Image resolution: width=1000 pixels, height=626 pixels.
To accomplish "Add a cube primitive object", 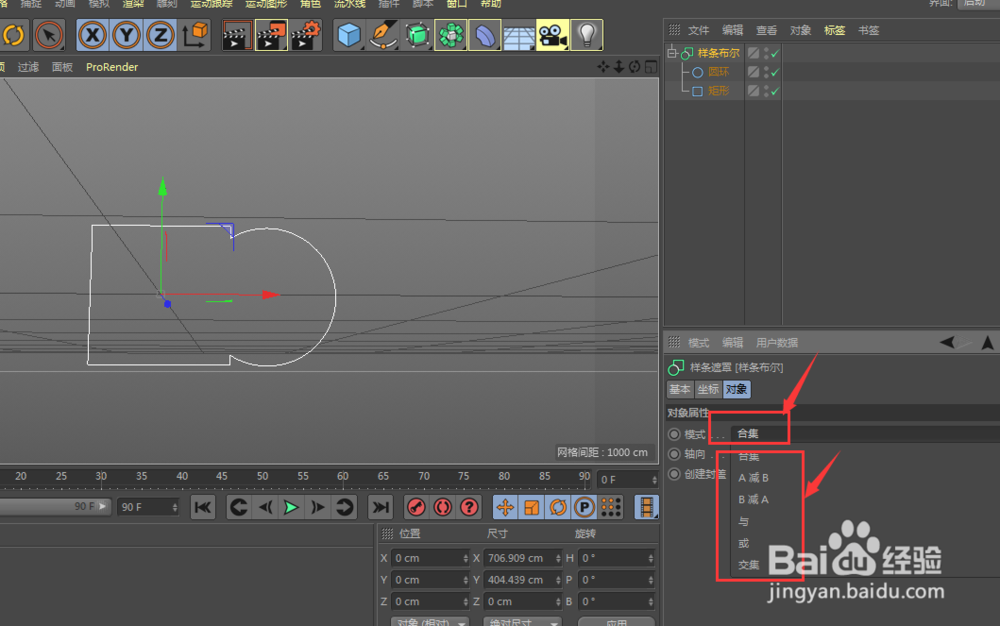I will tap(349, 36).
